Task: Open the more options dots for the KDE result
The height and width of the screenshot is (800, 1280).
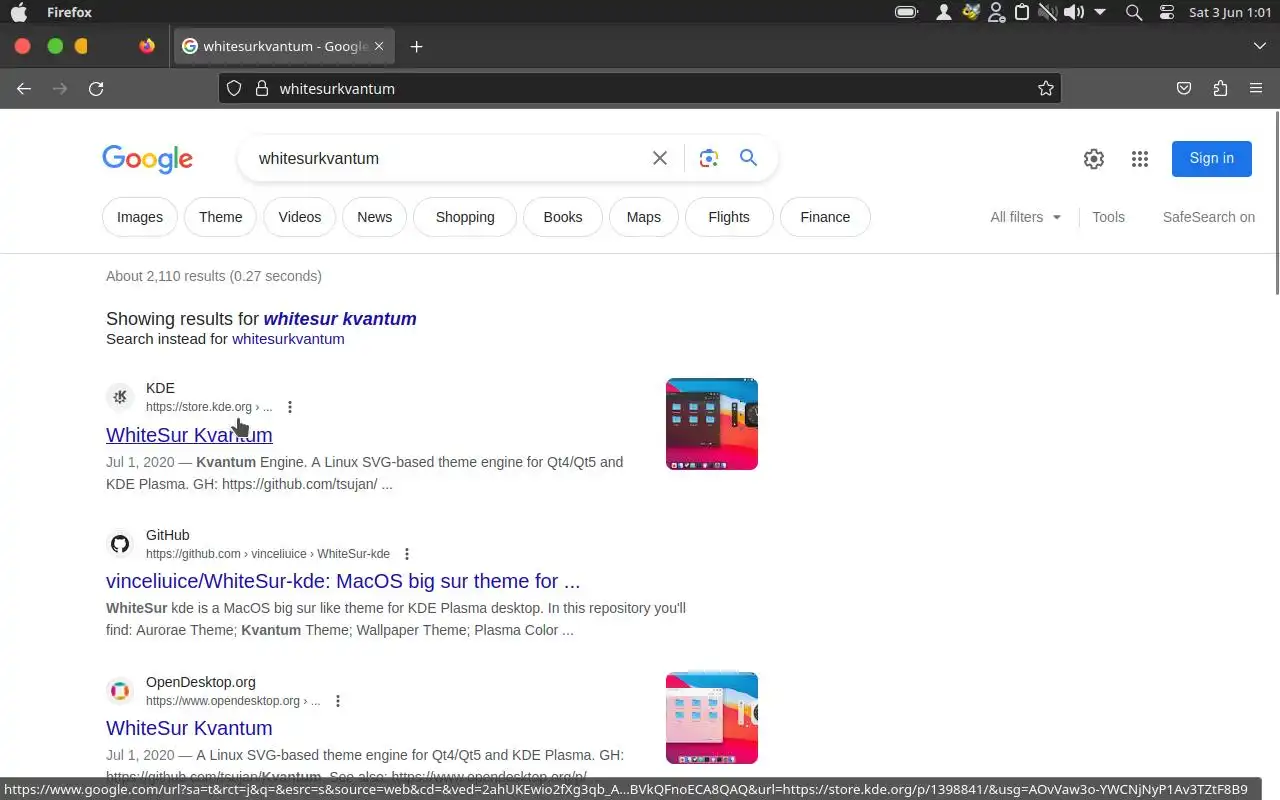Action: [290, 407]
